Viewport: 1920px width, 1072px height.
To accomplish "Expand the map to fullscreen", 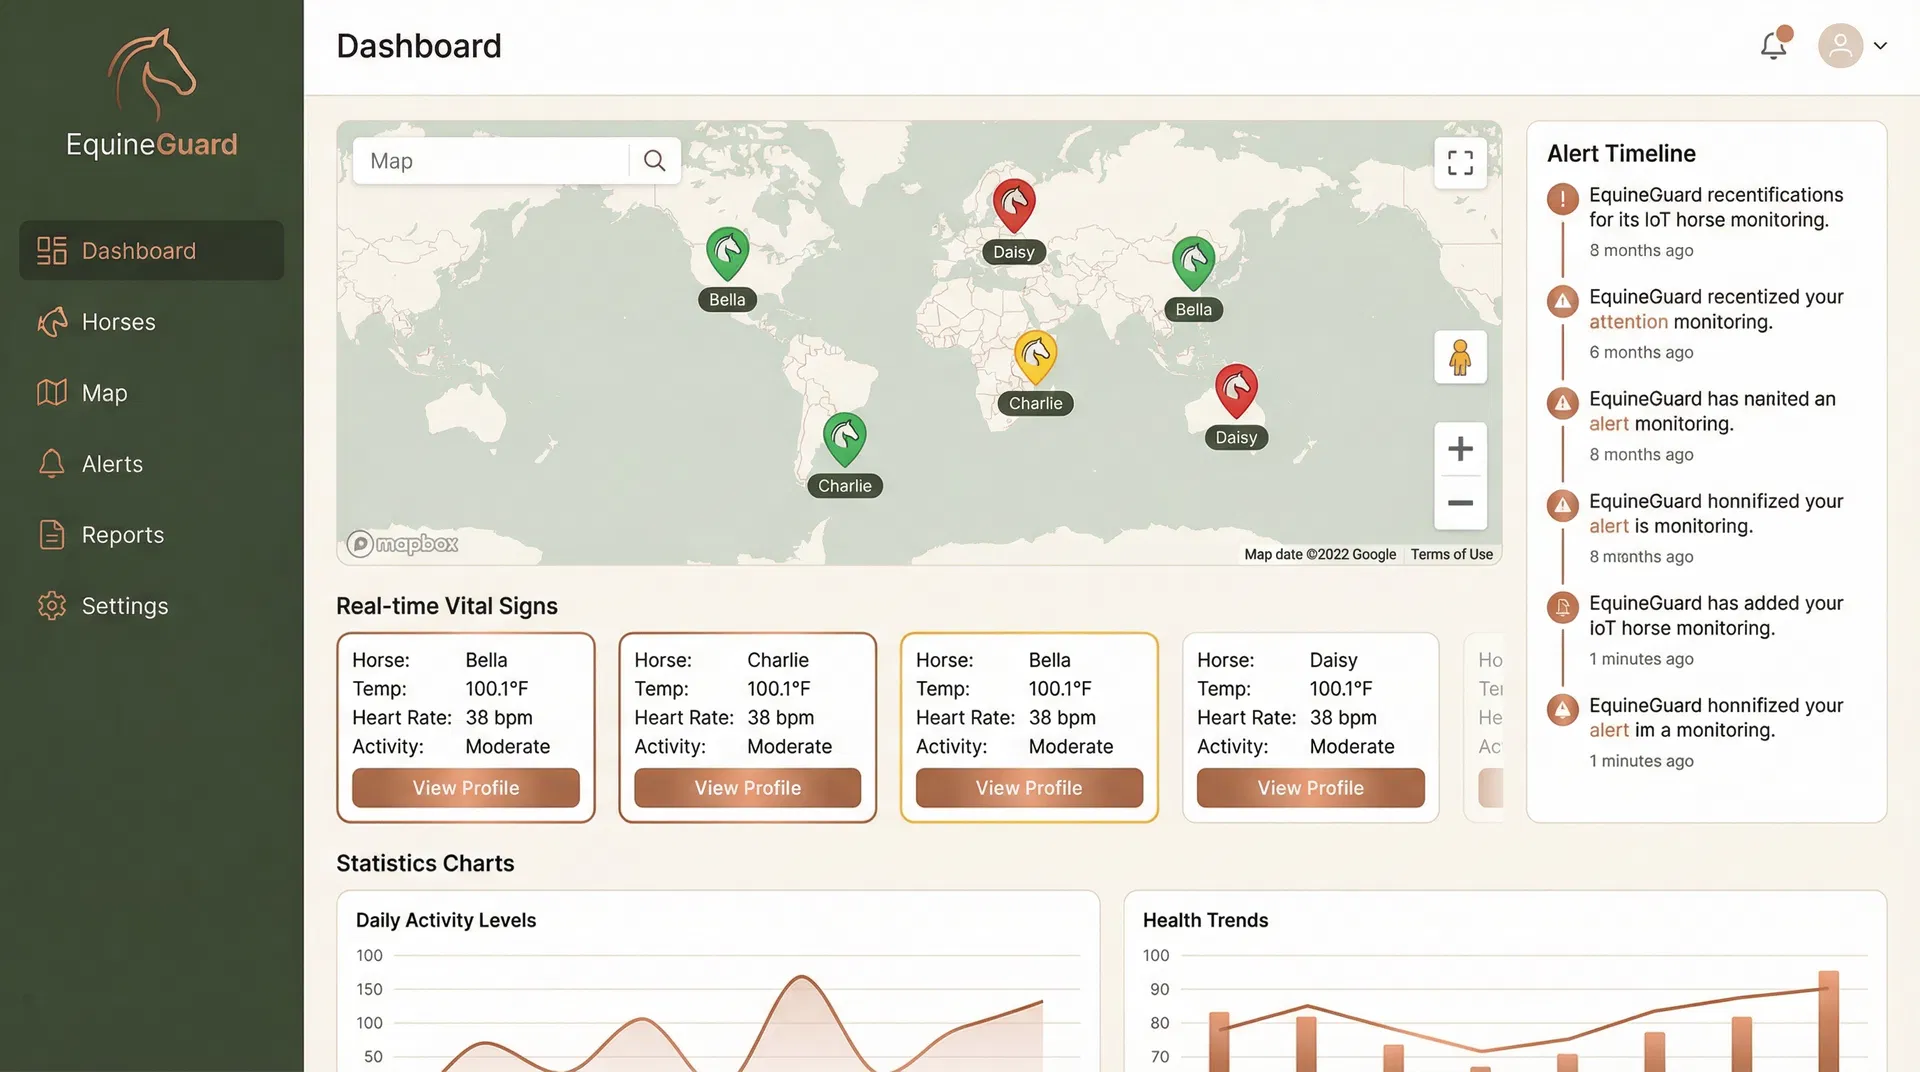I will 1459,161.
